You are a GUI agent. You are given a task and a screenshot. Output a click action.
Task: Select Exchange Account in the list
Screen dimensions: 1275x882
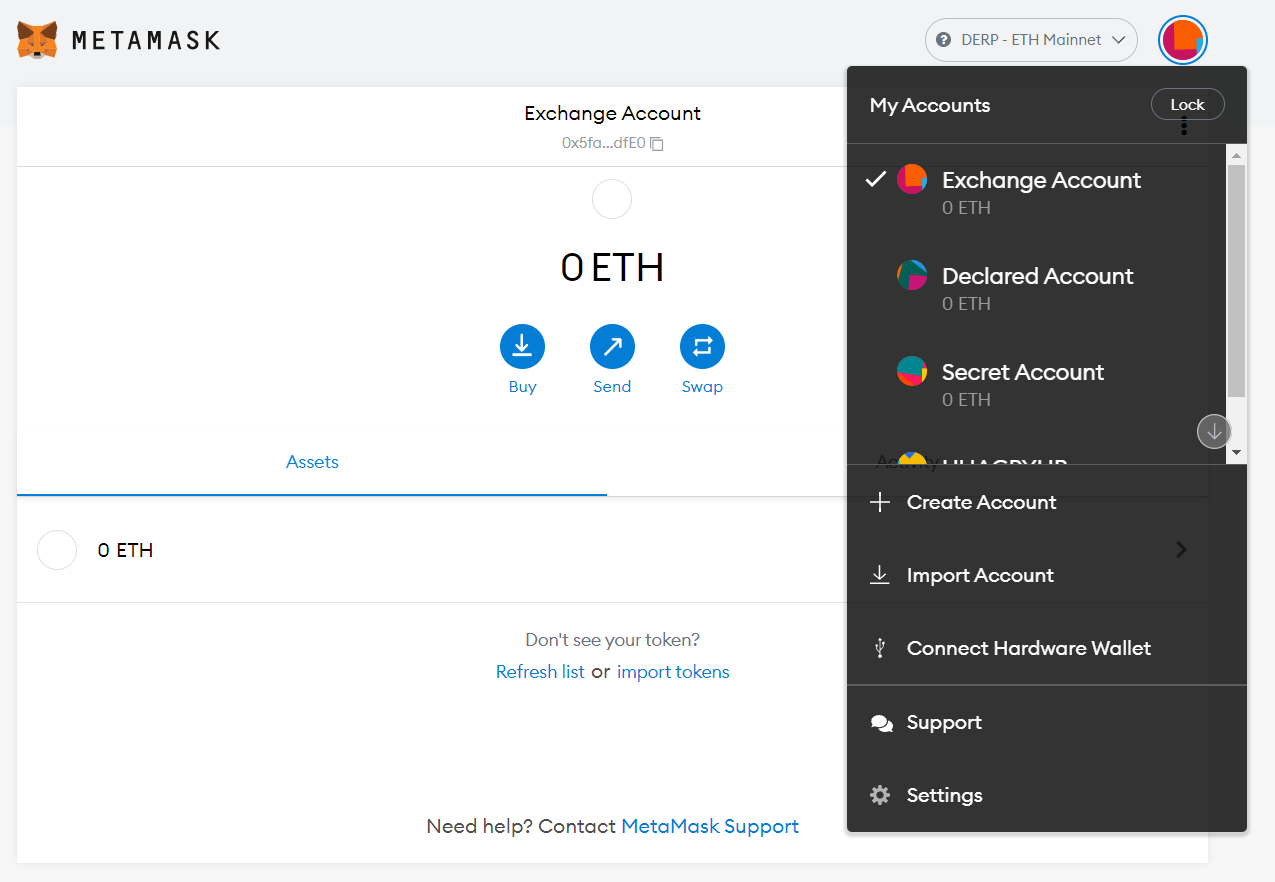1036,192
